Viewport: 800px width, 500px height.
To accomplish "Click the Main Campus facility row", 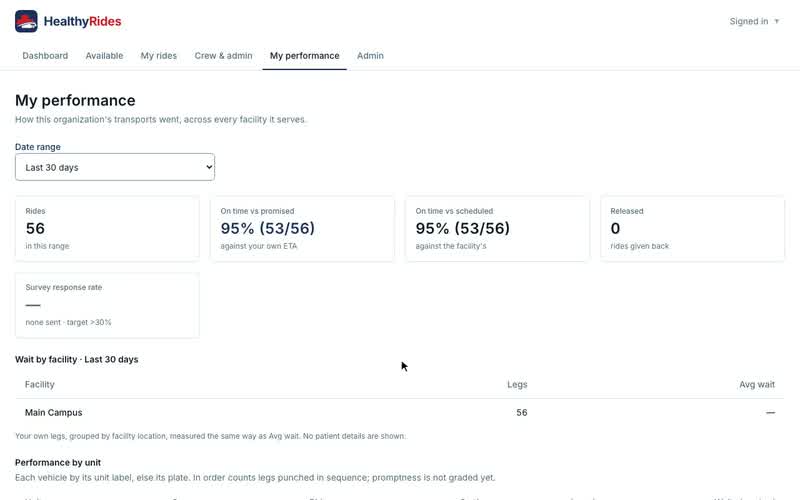I will click(x=399, y=413).
